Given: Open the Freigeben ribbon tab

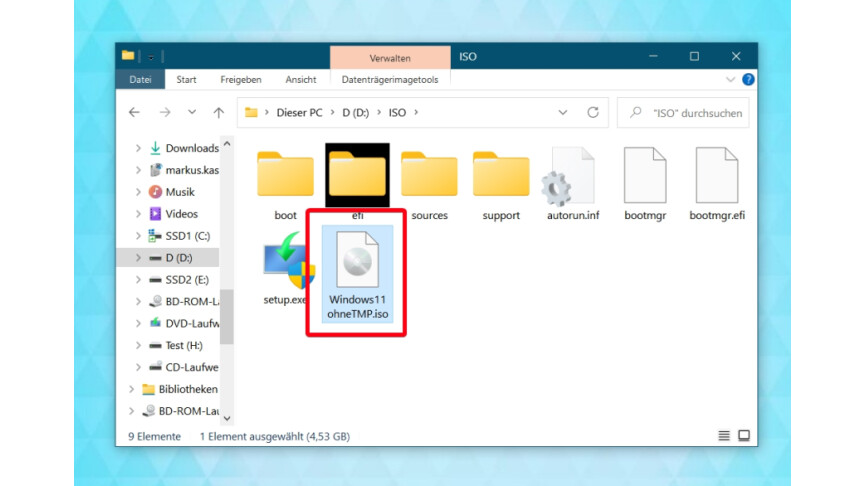Looking at the screenshot, I should [x=241, y=79].
